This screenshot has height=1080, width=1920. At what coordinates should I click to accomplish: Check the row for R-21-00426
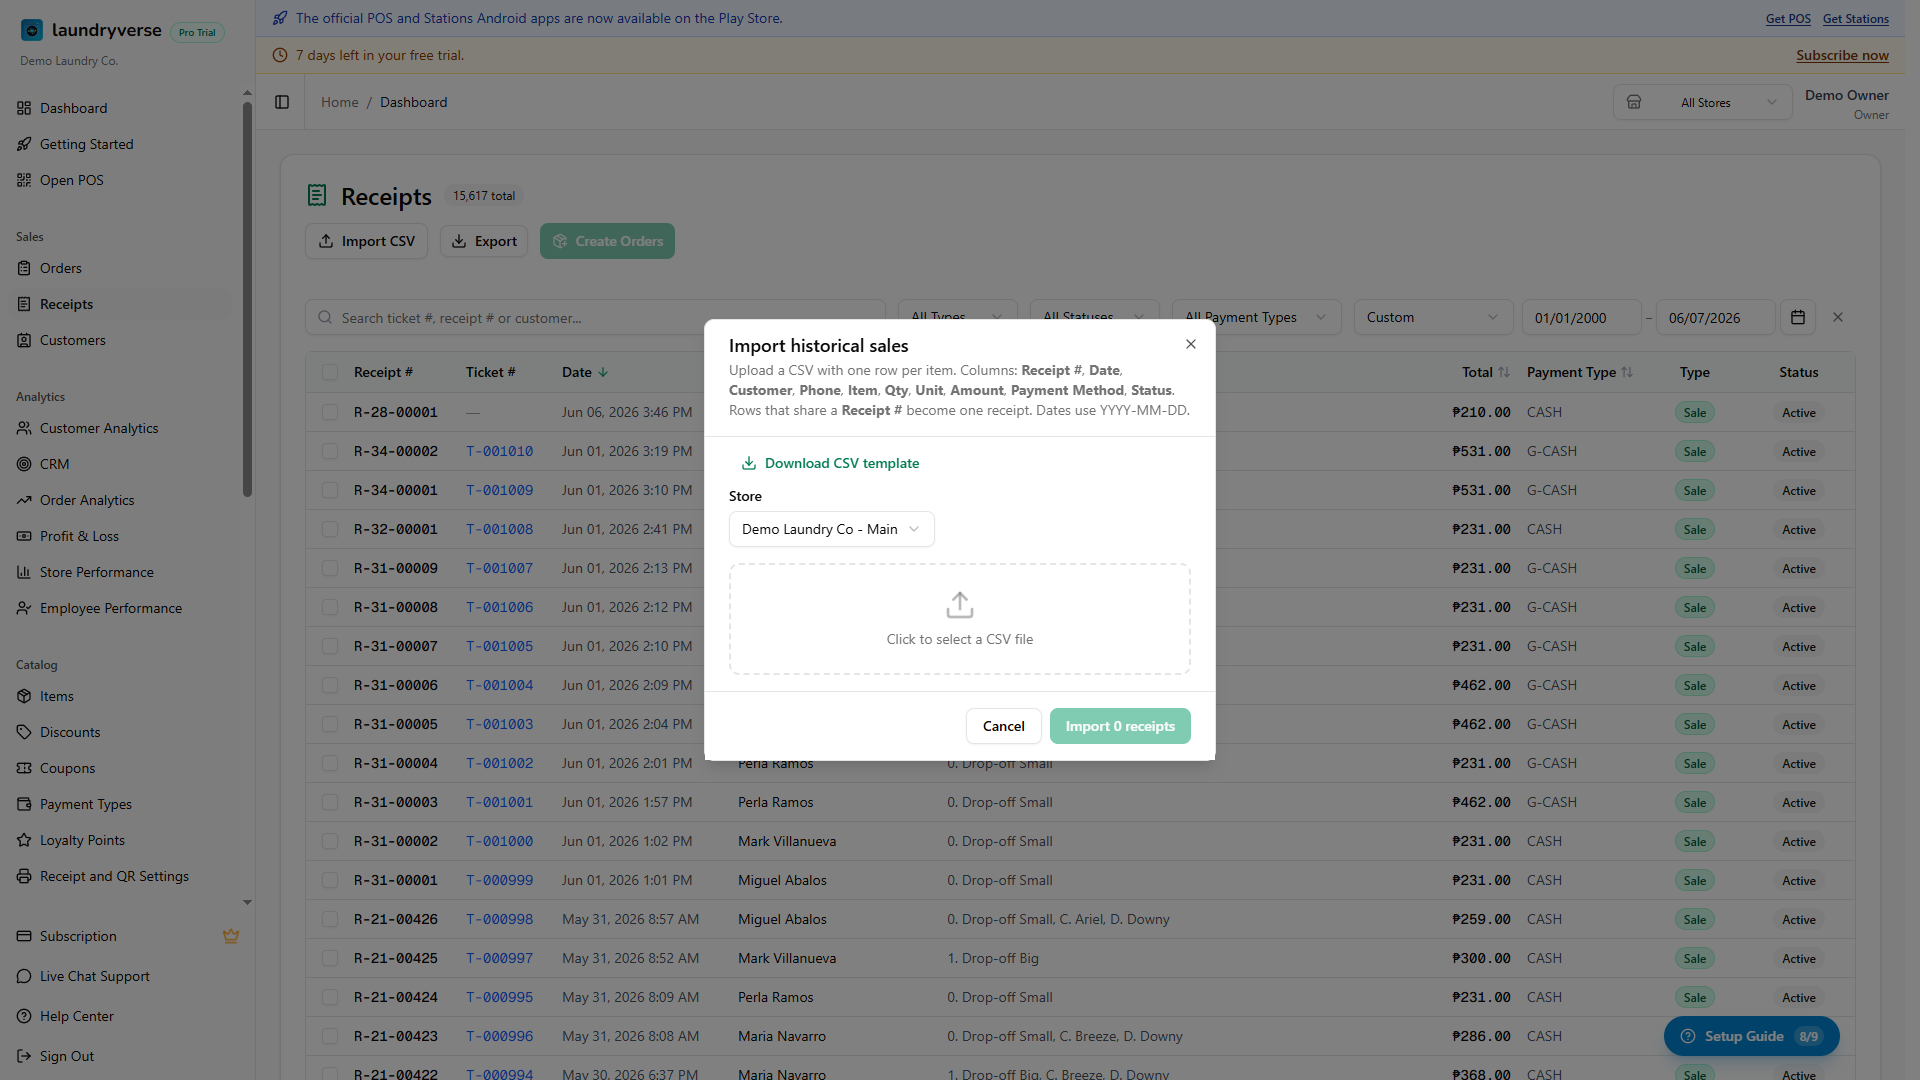click(x=330, y=919)
